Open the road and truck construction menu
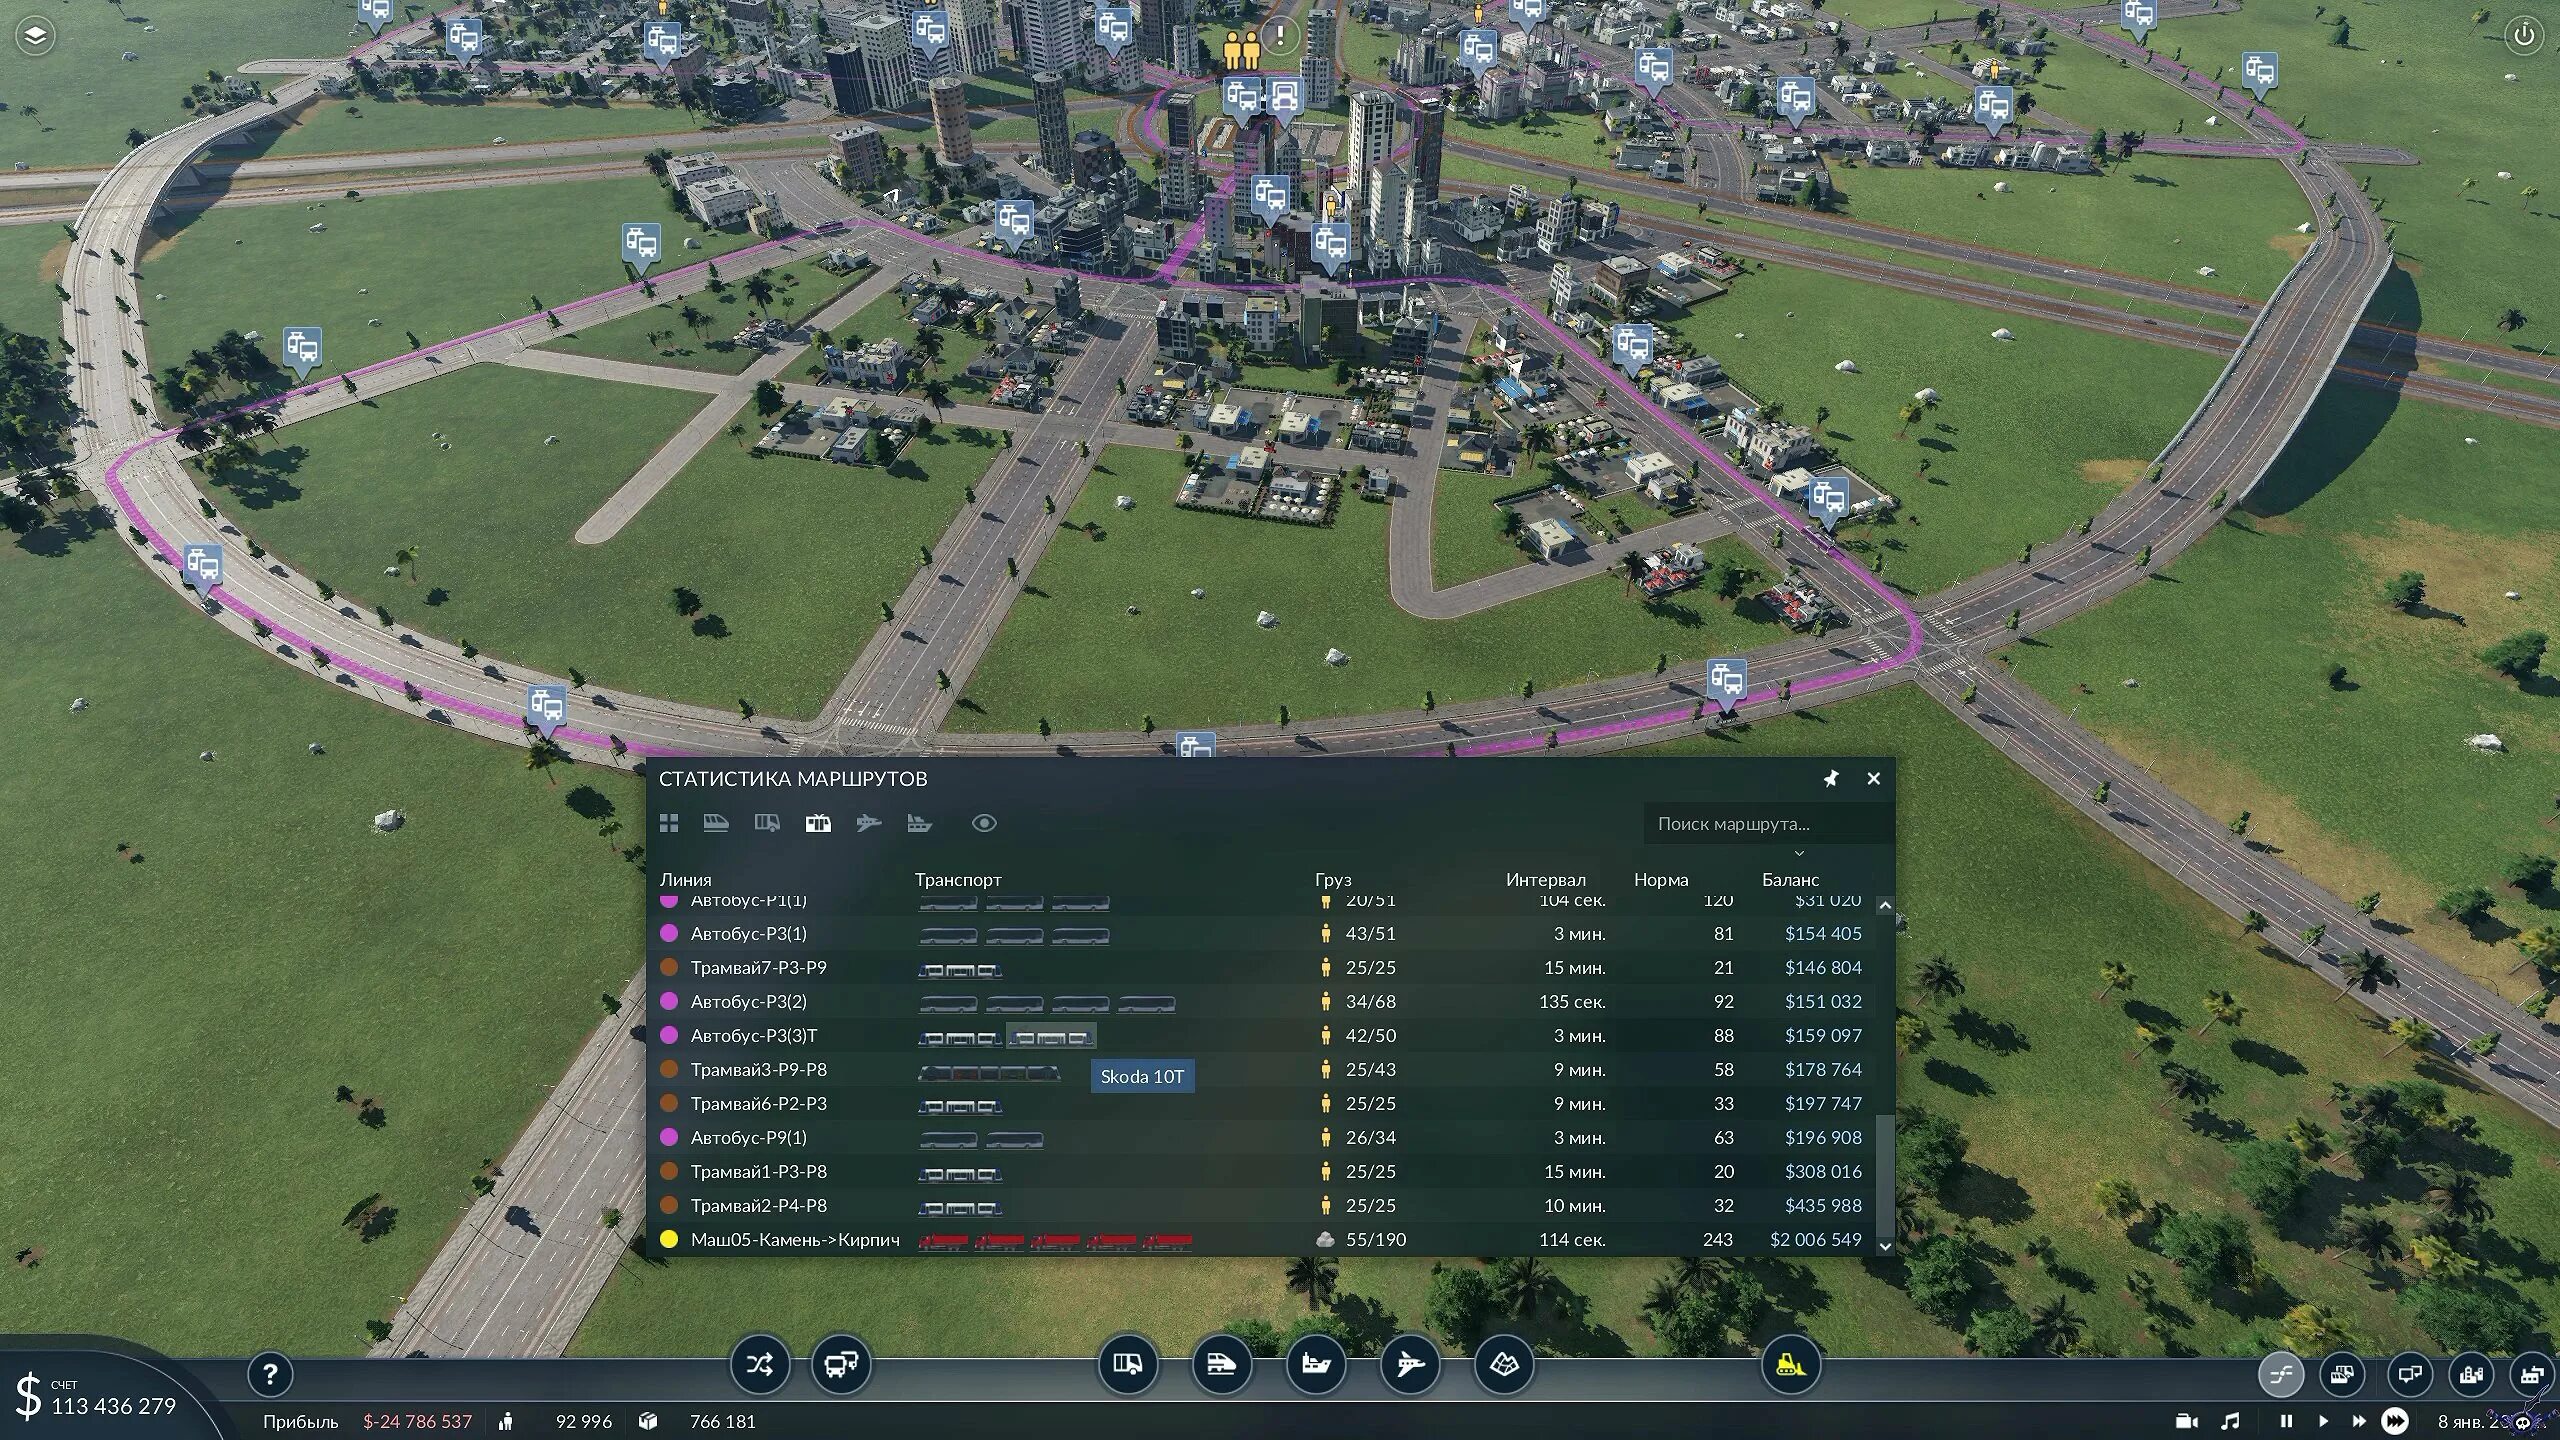2560x1440 pixels. tap(1127, 1364)
